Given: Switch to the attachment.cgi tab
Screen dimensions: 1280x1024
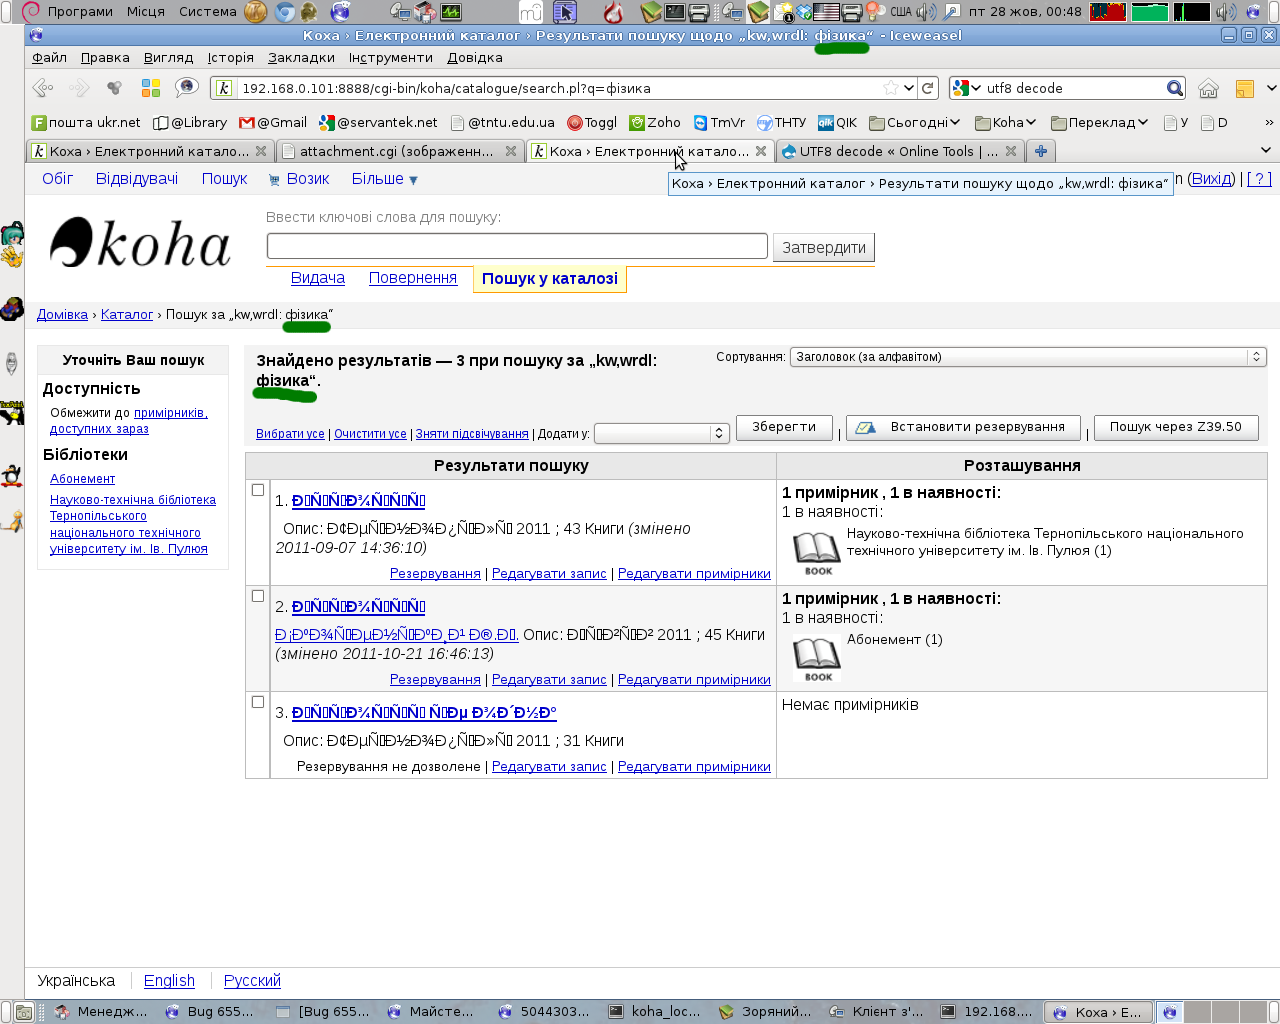Looking at the screenshot, I should pos(396,151).
